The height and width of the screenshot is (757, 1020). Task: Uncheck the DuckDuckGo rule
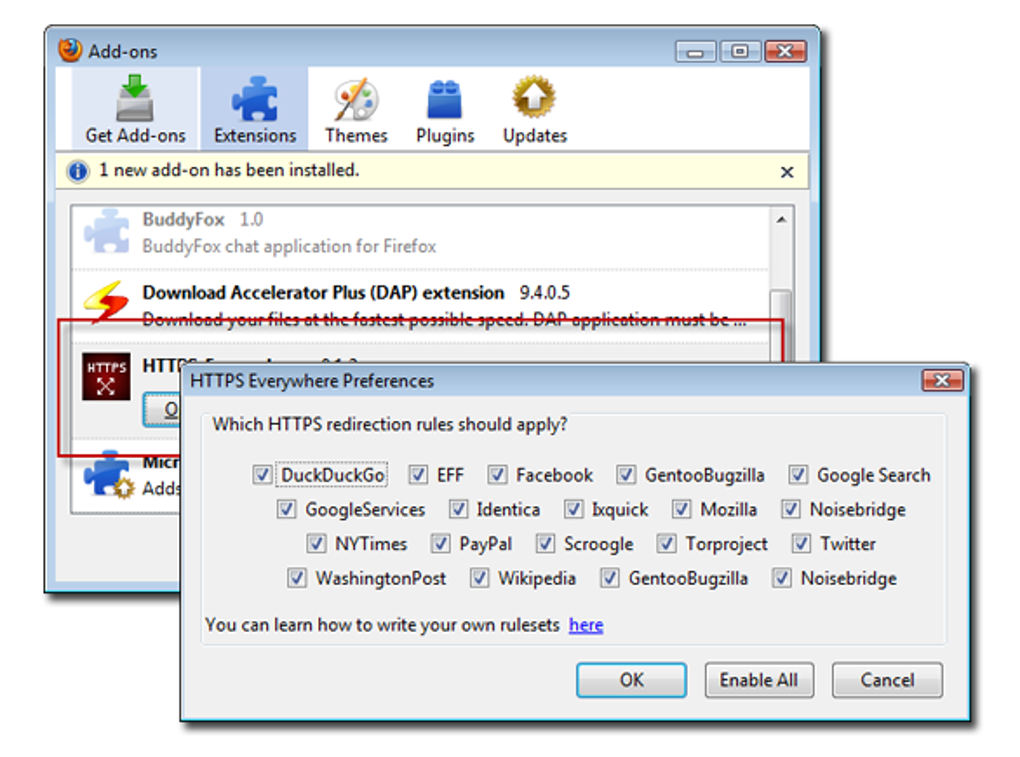[262, 475]
